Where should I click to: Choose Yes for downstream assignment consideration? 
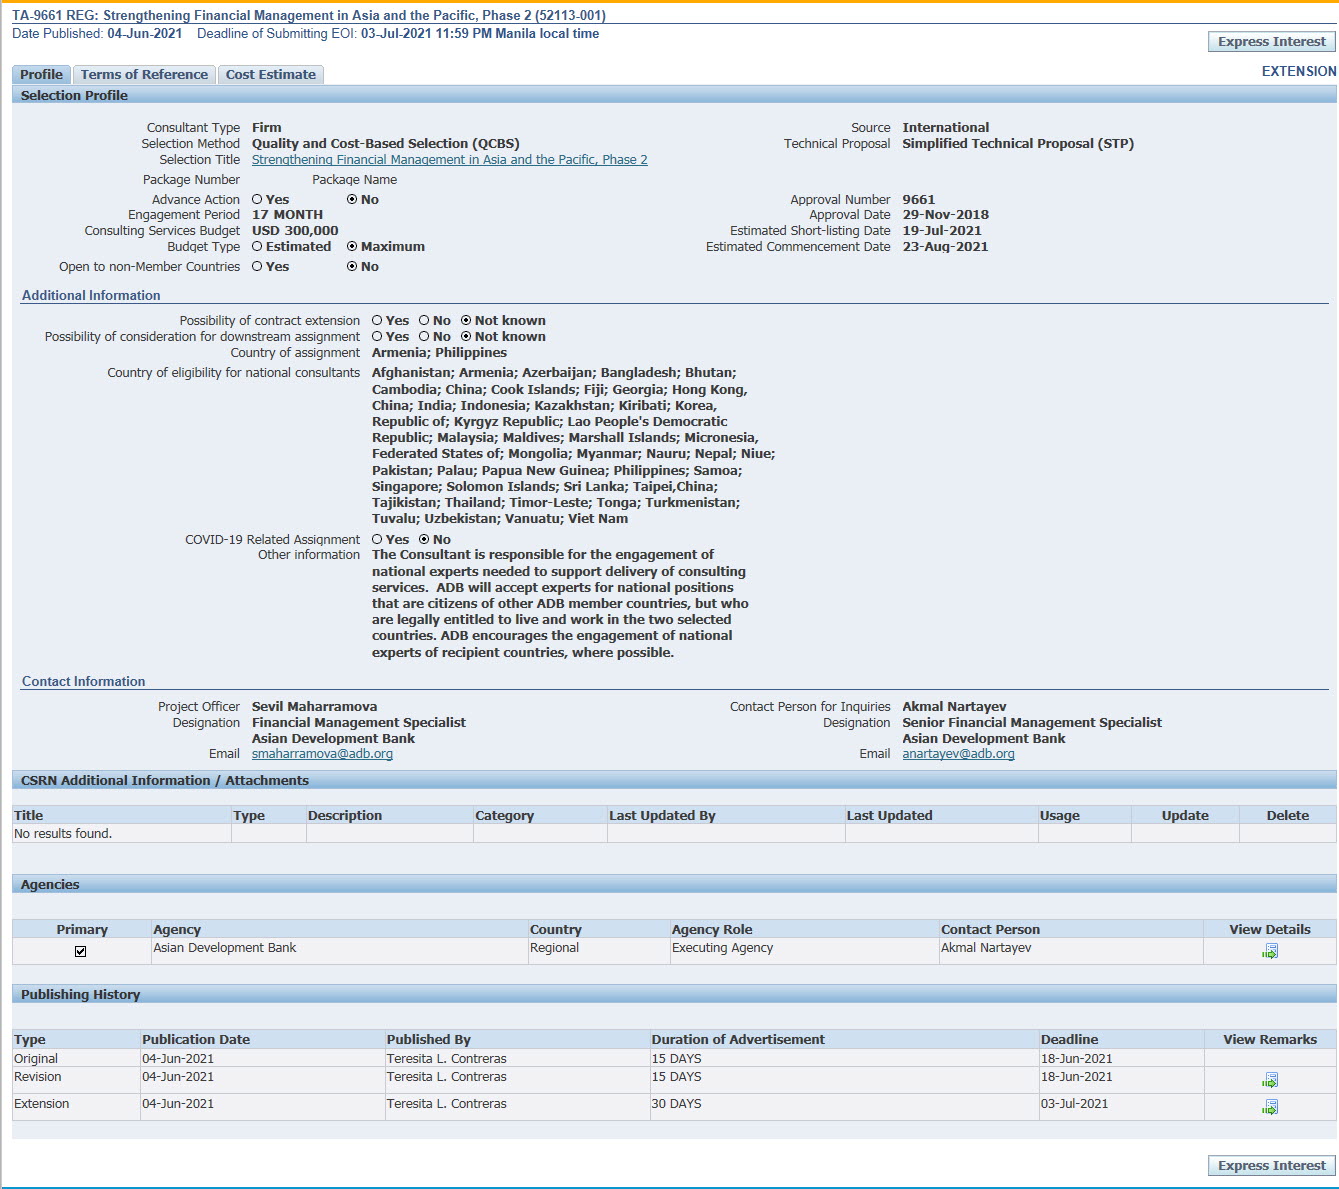377,337
